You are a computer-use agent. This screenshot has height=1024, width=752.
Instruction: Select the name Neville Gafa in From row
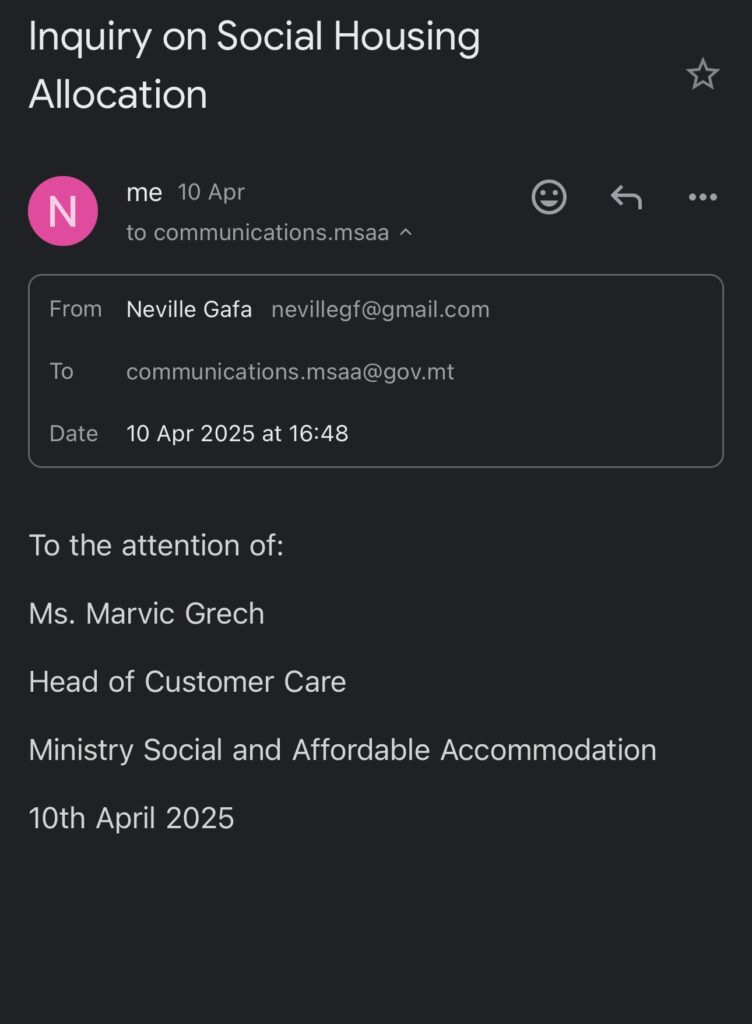189,309
